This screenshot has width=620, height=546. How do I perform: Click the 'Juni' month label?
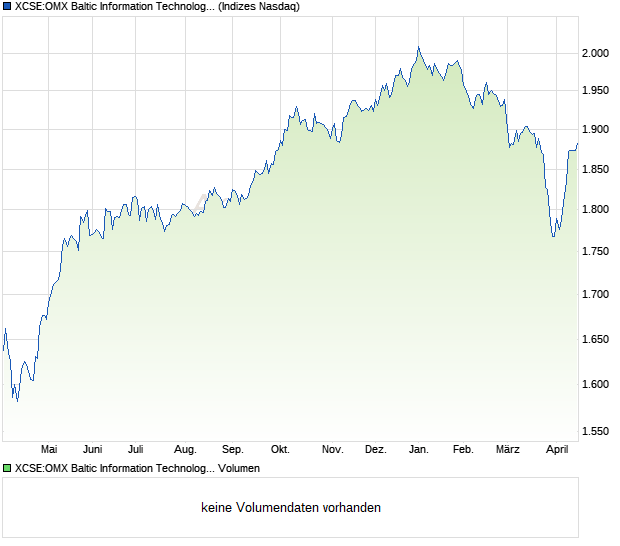click(x=93, y=450)
